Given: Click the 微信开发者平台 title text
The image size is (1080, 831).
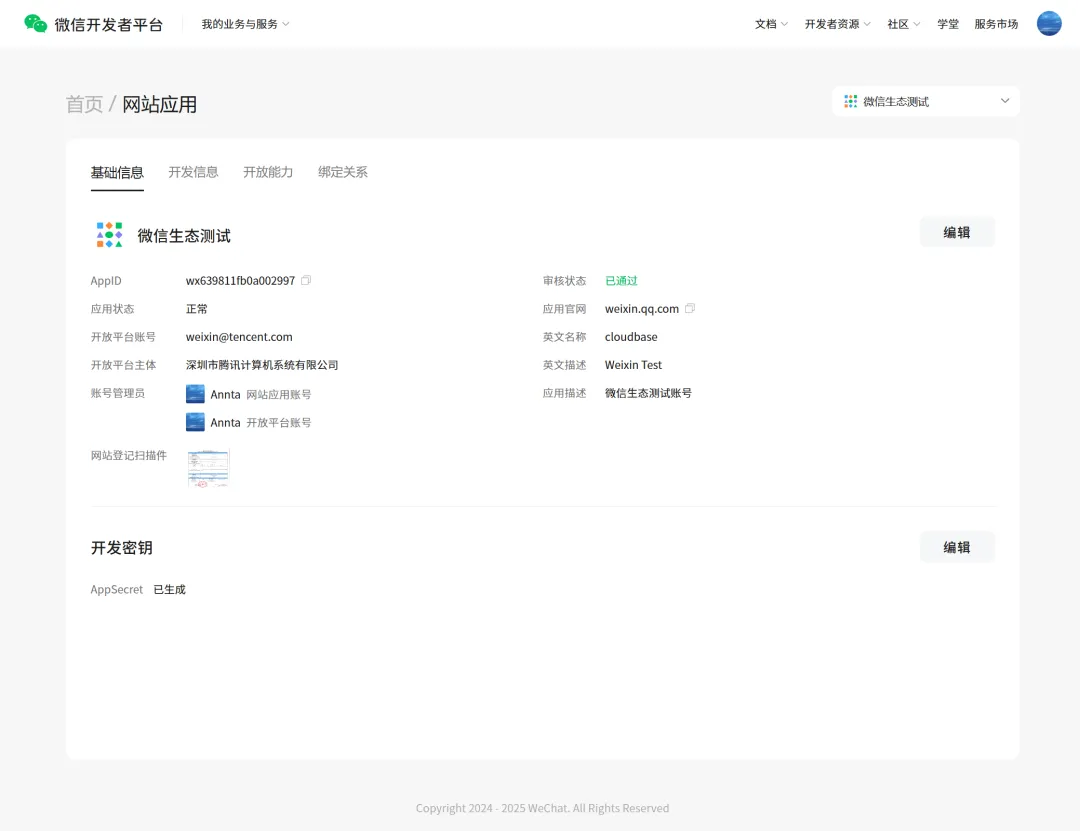Looking at the screenshot, I should pyautogui.click(x=109, y=25).
